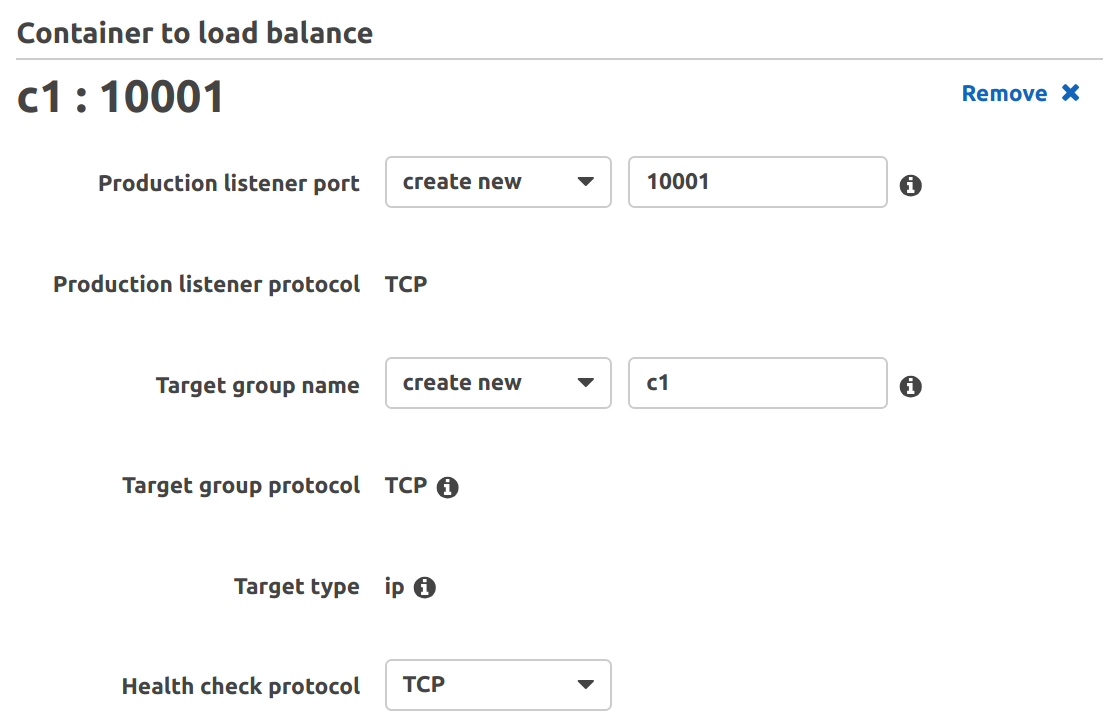Image resolution: width=1113 pixels, height=718 pixels.
Task: Click the Remove link for container c1
Action: (1004, 93)
